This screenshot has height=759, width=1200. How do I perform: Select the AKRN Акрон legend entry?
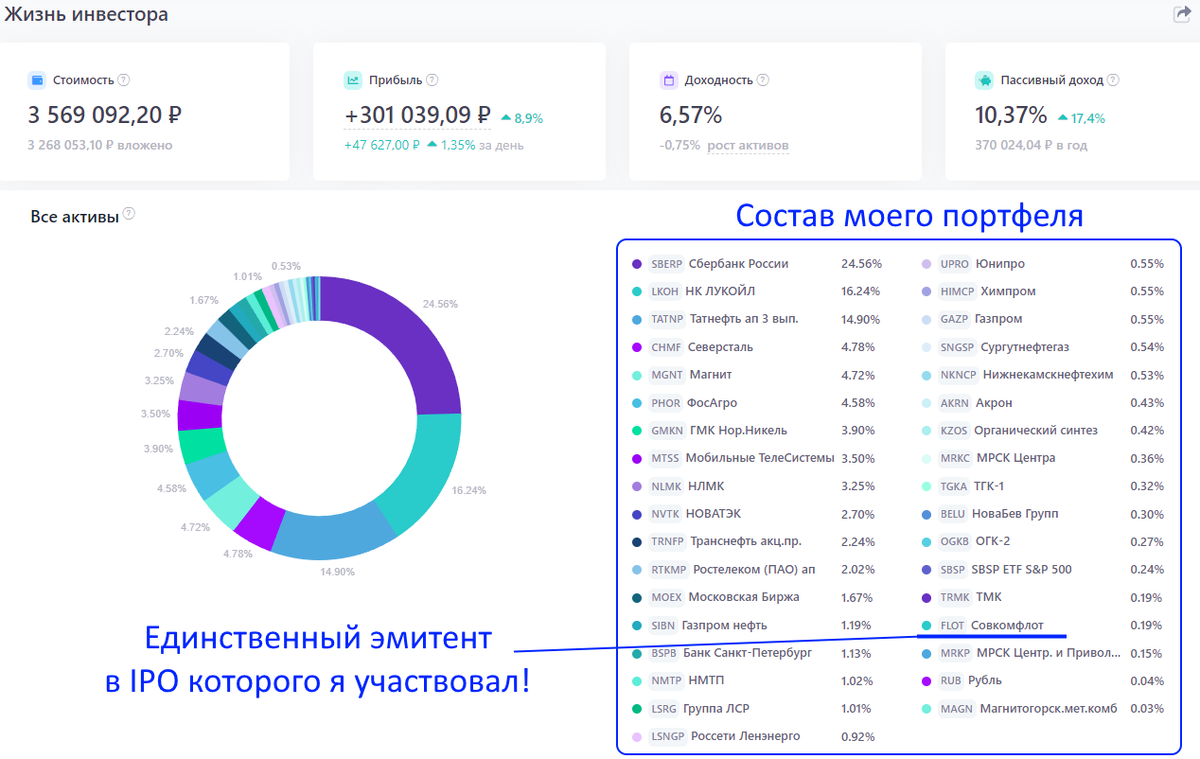1044,403
